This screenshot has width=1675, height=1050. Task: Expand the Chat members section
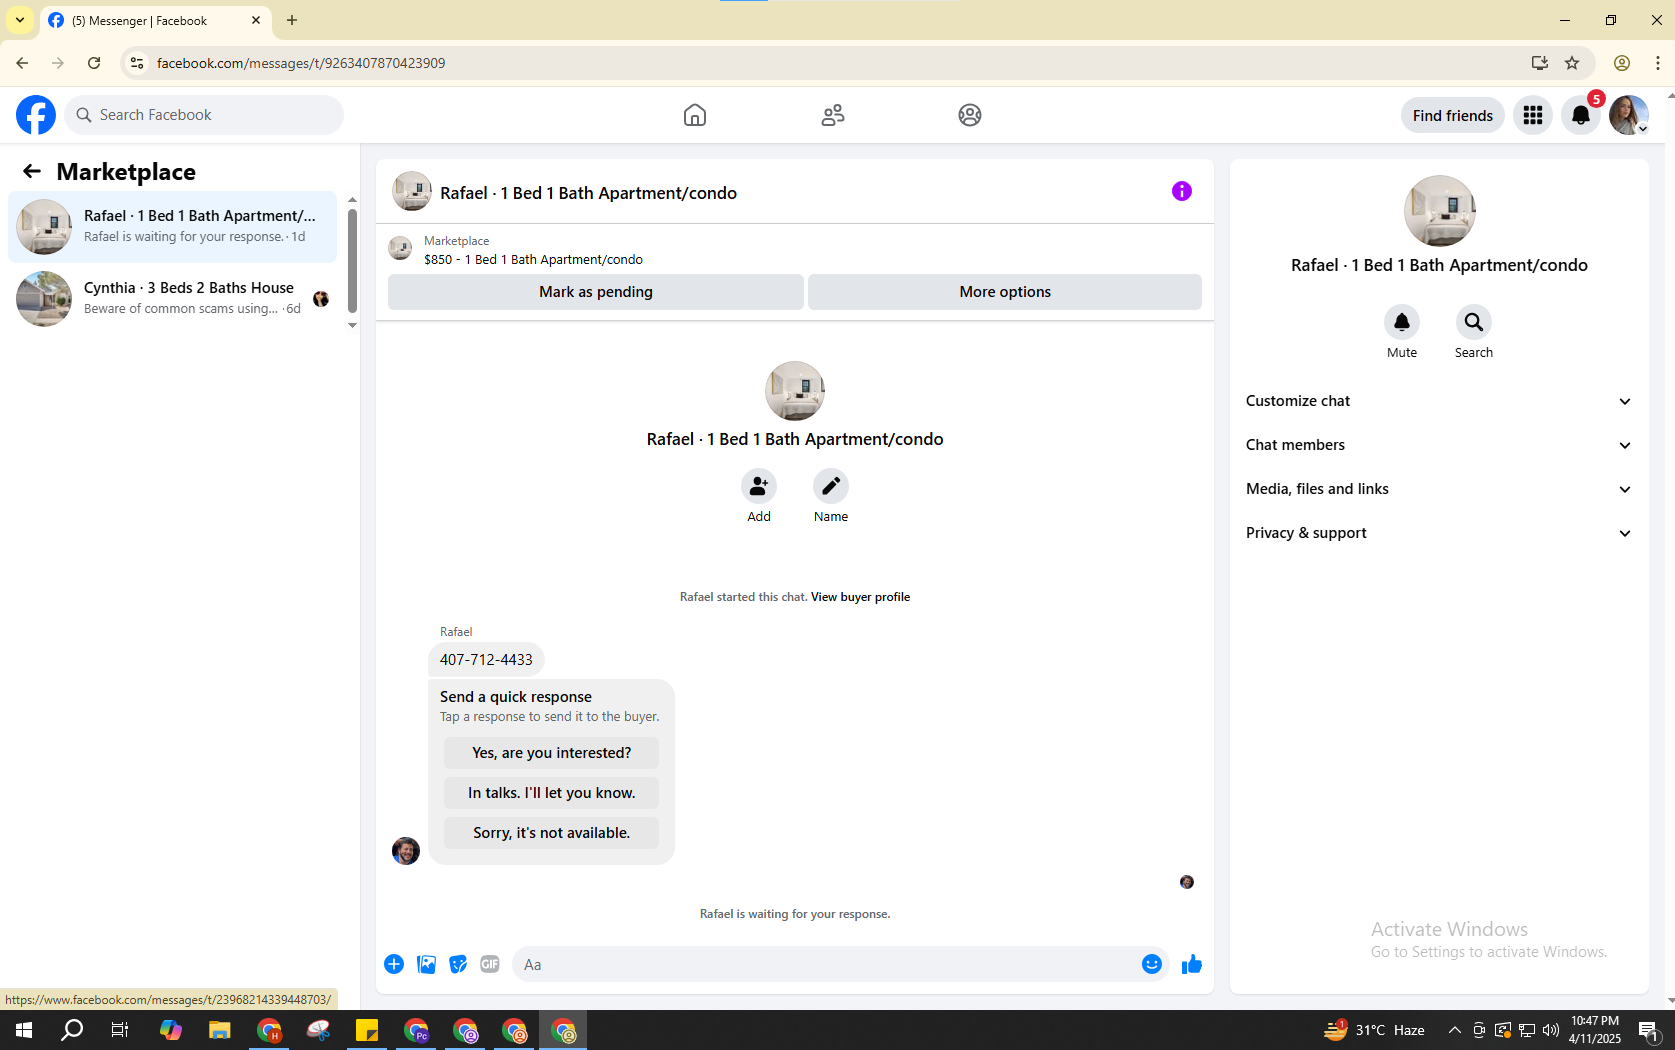(x=1439, y=445)
